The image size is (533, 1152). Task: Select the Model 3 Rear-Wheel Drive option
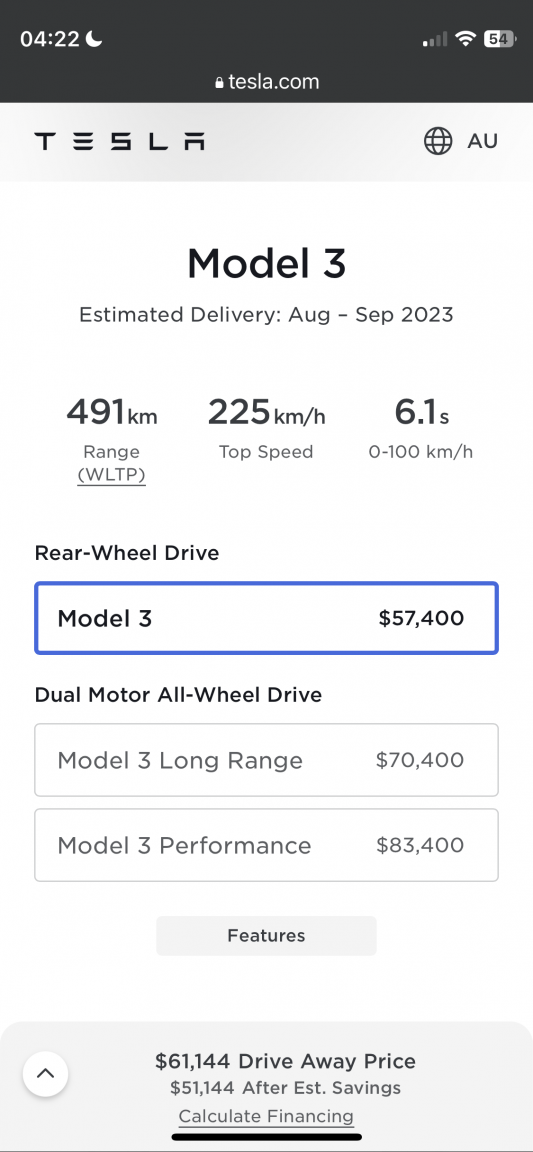pyautogui.click(x=266, y=618)
